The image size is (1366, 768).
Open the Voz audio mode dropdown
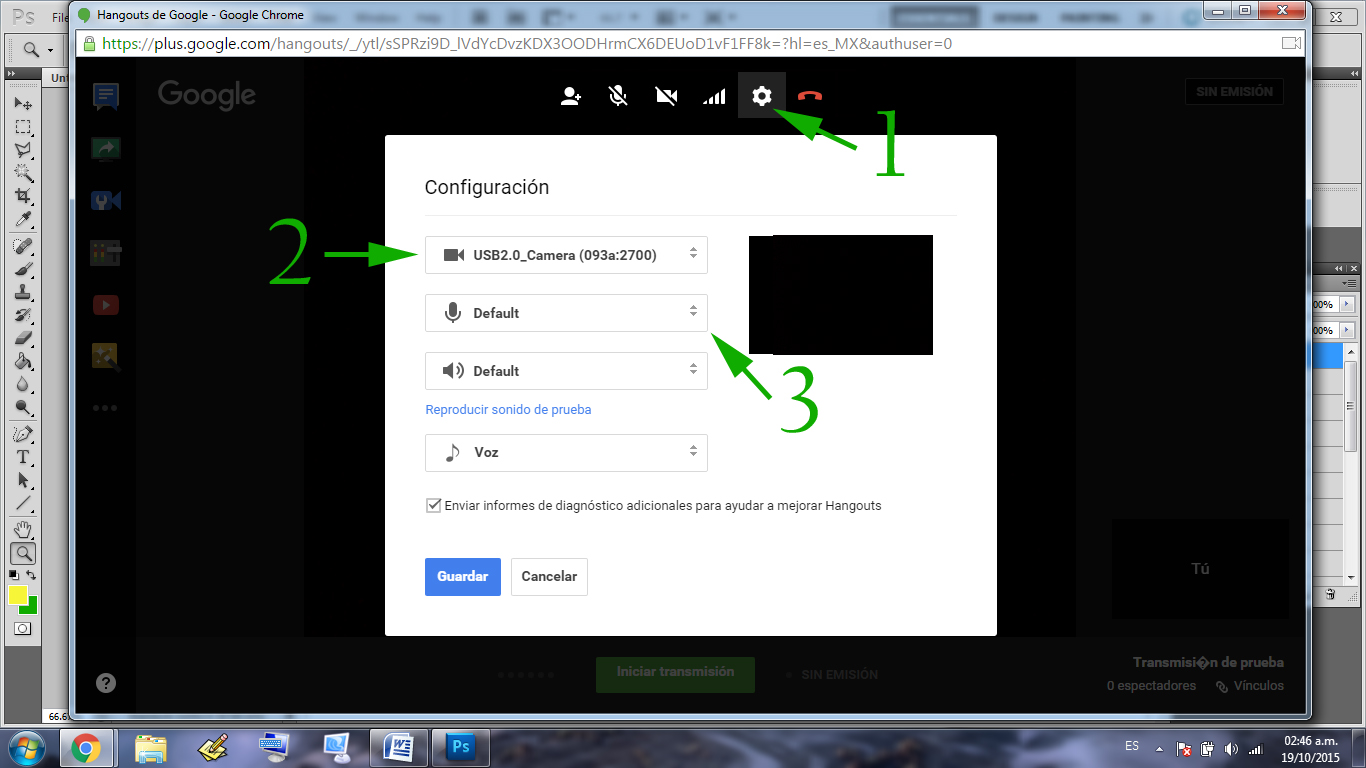pos(566,453)
